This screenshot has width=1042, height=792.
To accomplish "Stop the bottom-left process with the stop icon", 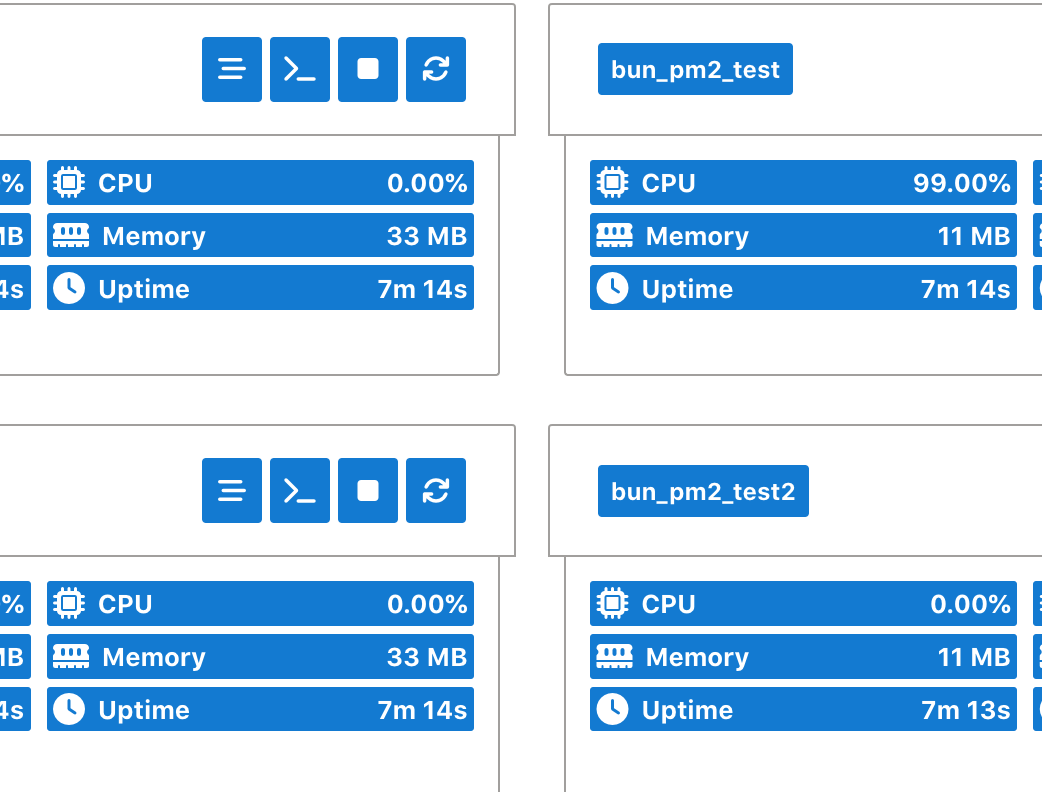I will pos(367,490).
